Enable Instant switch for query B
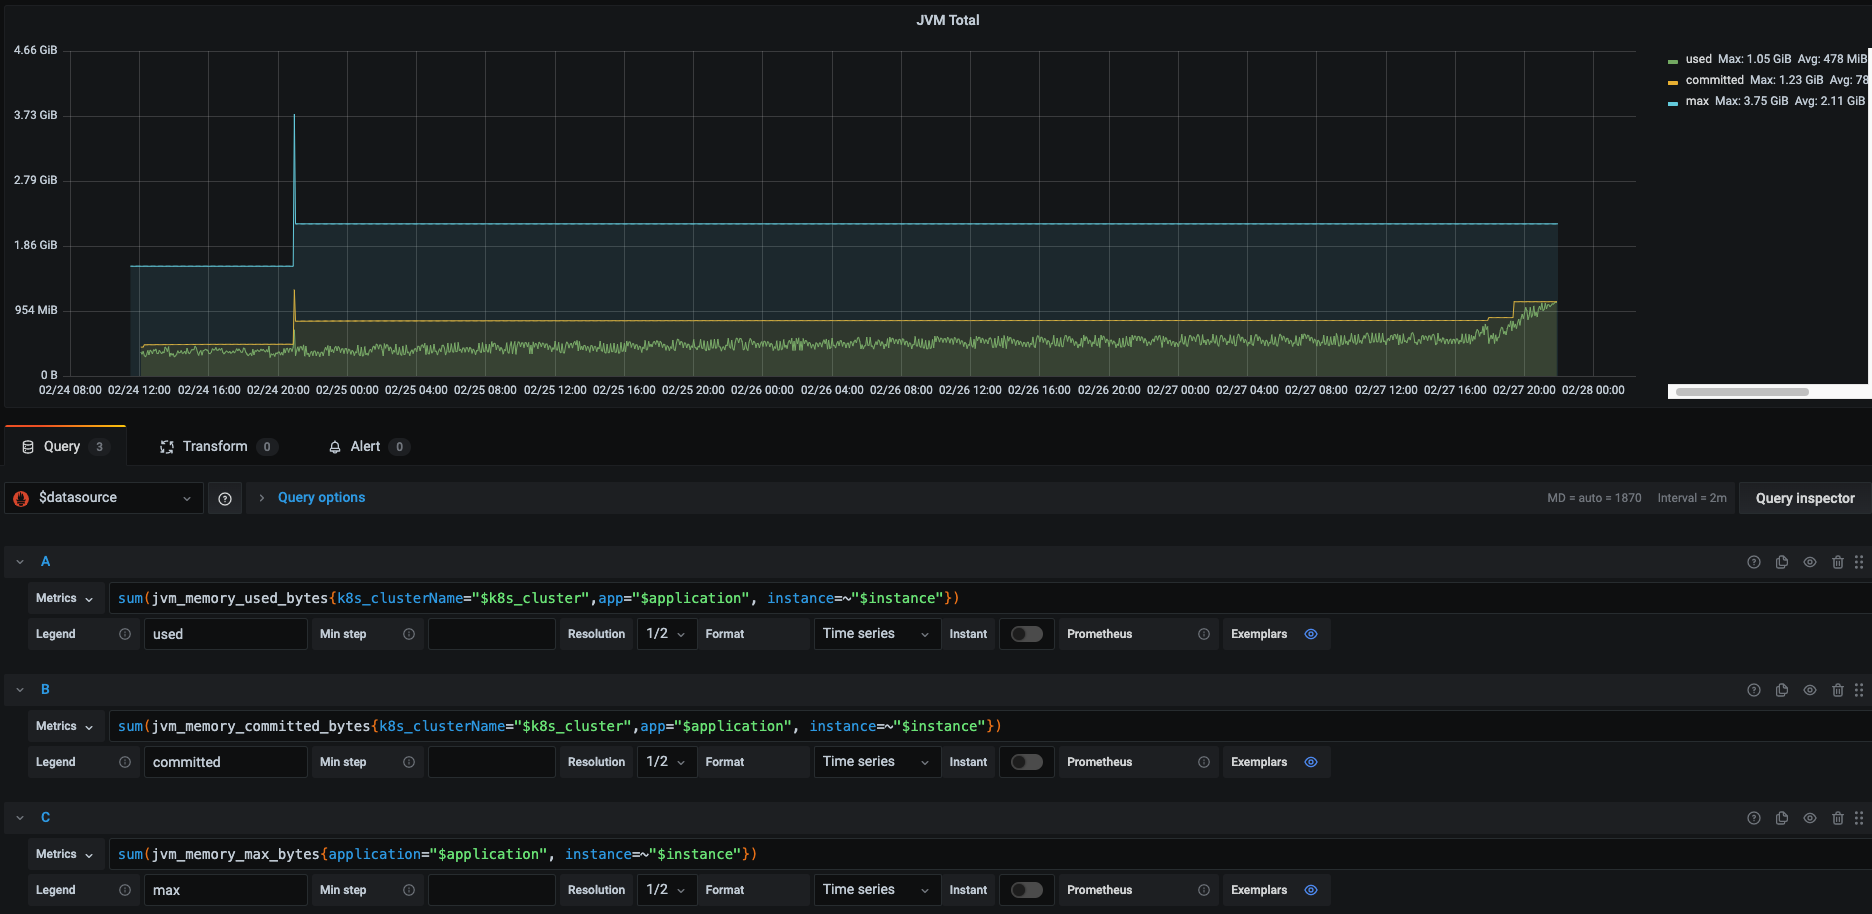Screen dimensions: 1872x914 pos(1026,762)
